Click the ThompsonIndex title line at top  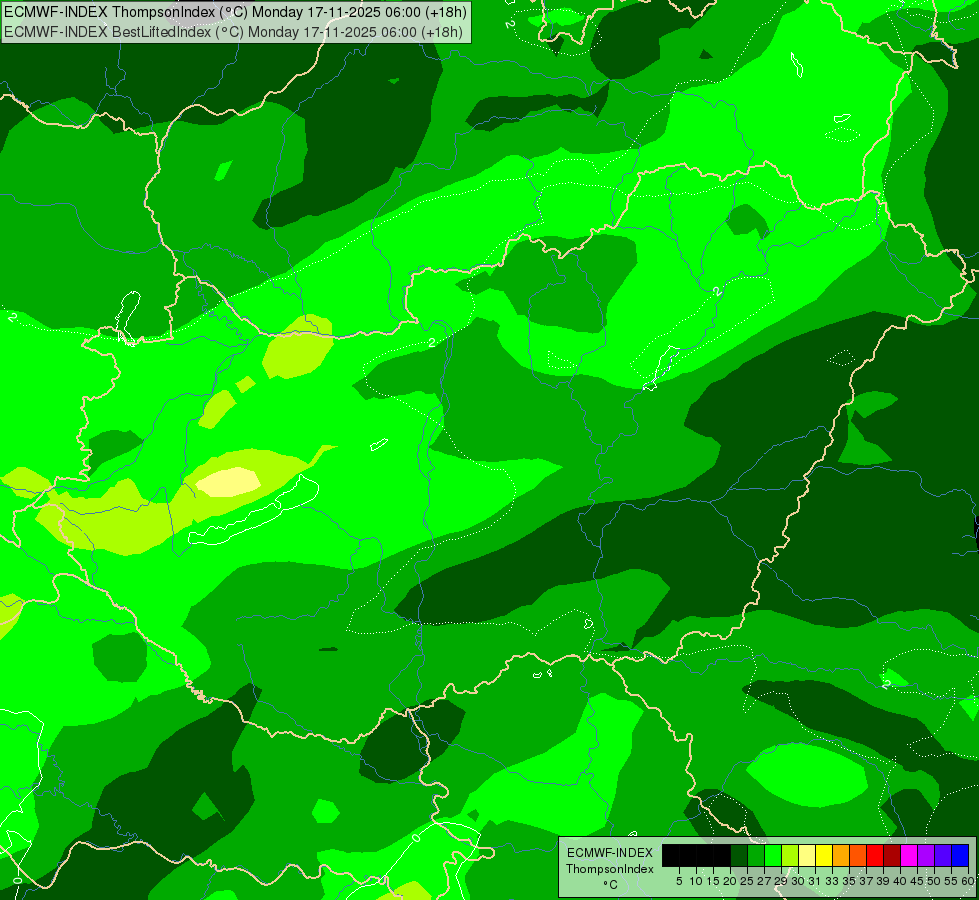[235, 12]
